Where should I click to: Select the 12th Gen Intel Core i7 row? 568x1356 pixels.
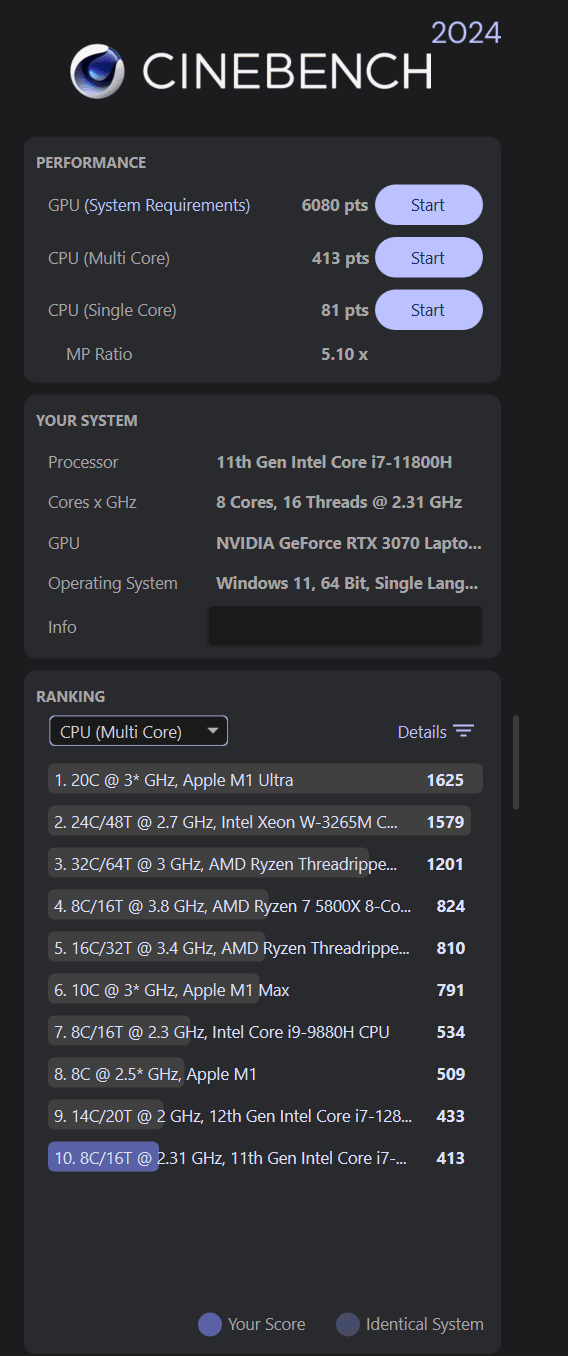click(265, 1115)
